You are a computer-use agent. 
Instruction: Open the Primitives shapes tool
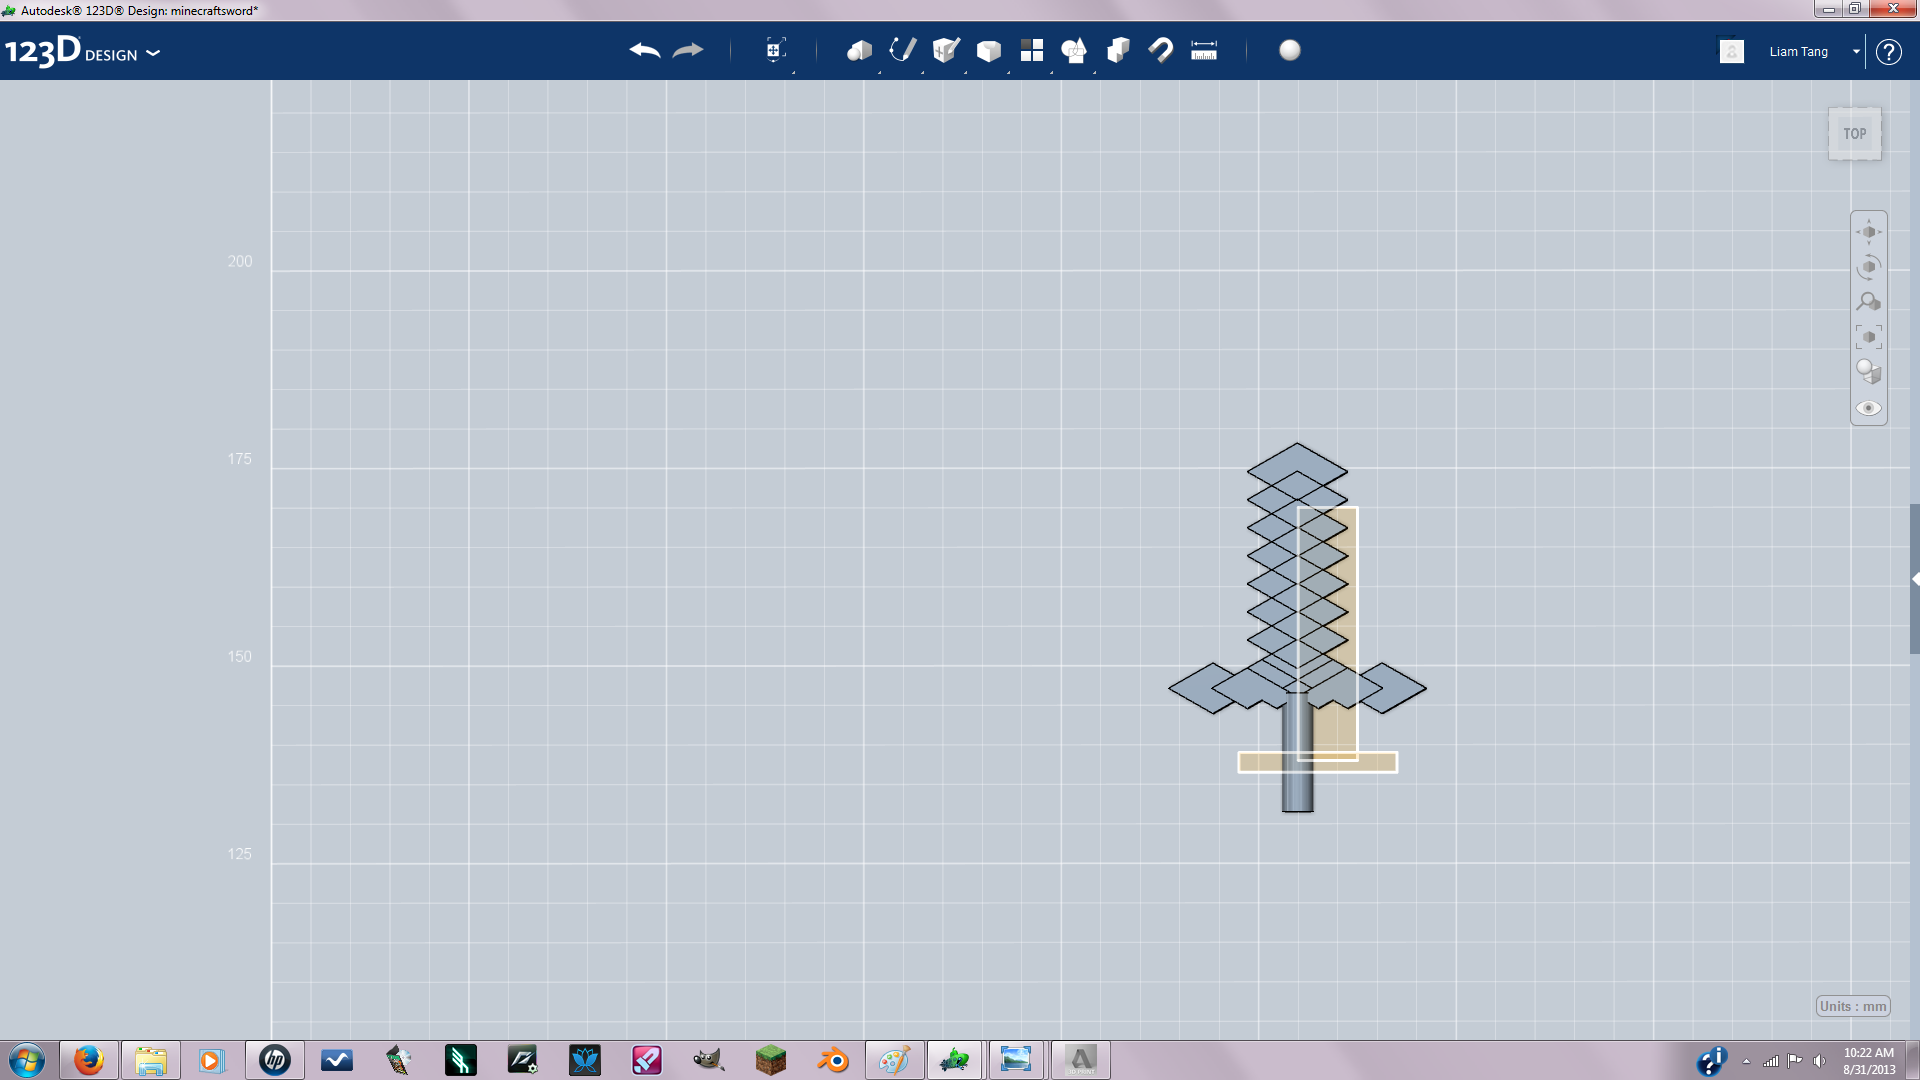(x=859, y=51)
